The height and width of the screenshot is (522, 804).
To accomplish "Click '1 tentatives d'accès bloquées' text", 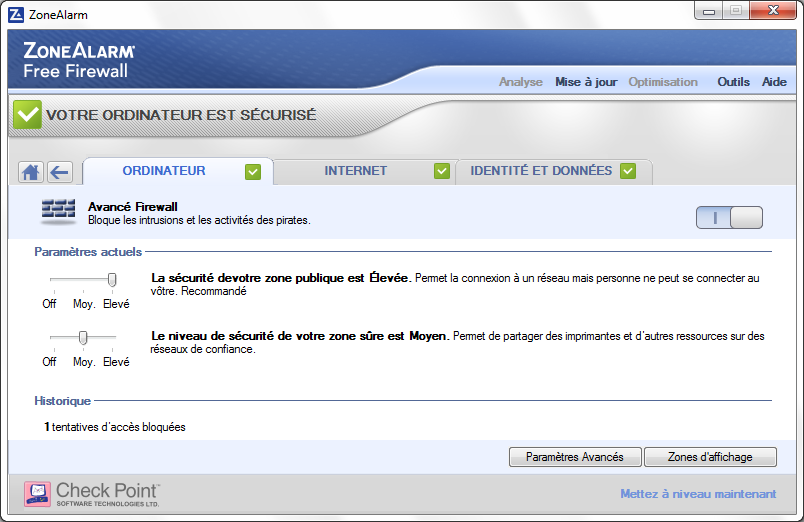I will tap(115, 427).
